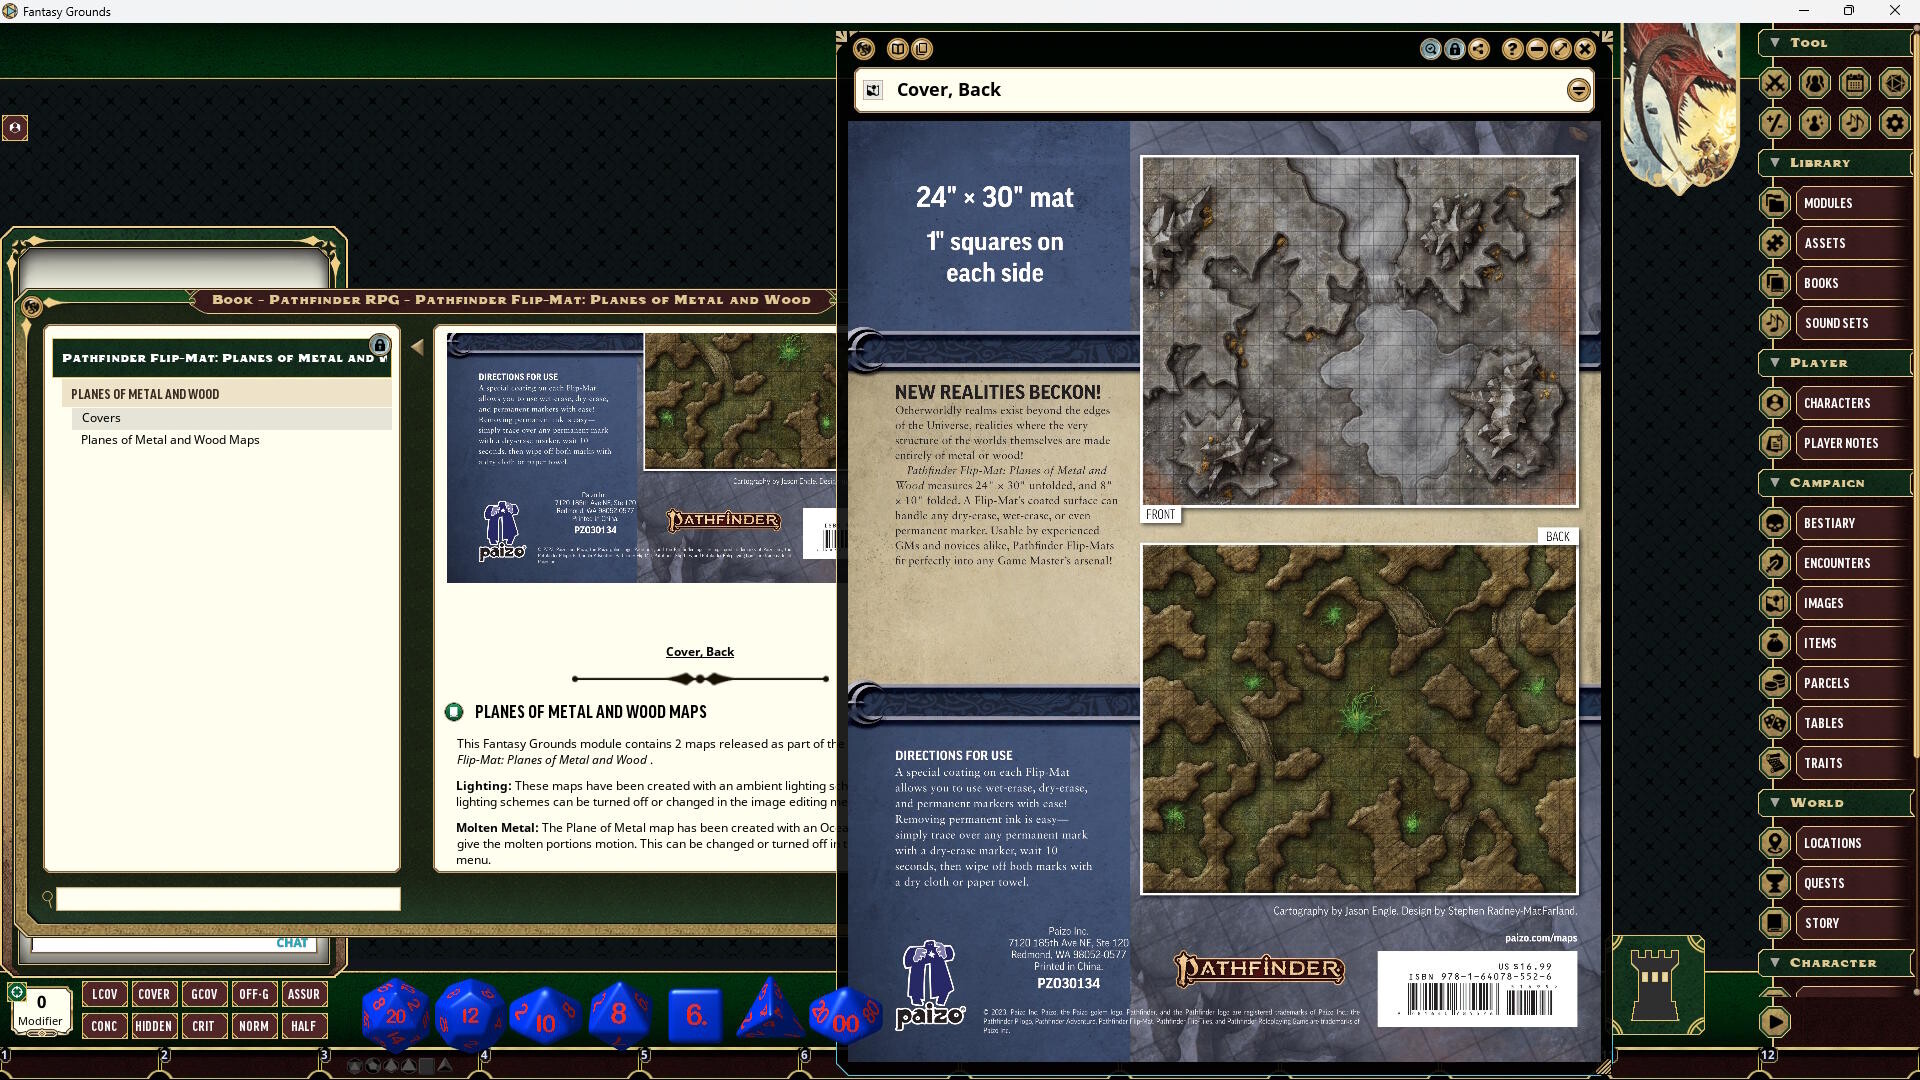The width and height of the screenshot is (1920, 1080).
Task: Click the copy pages icon in image window toolbar
Action: (x=922, y=49)
